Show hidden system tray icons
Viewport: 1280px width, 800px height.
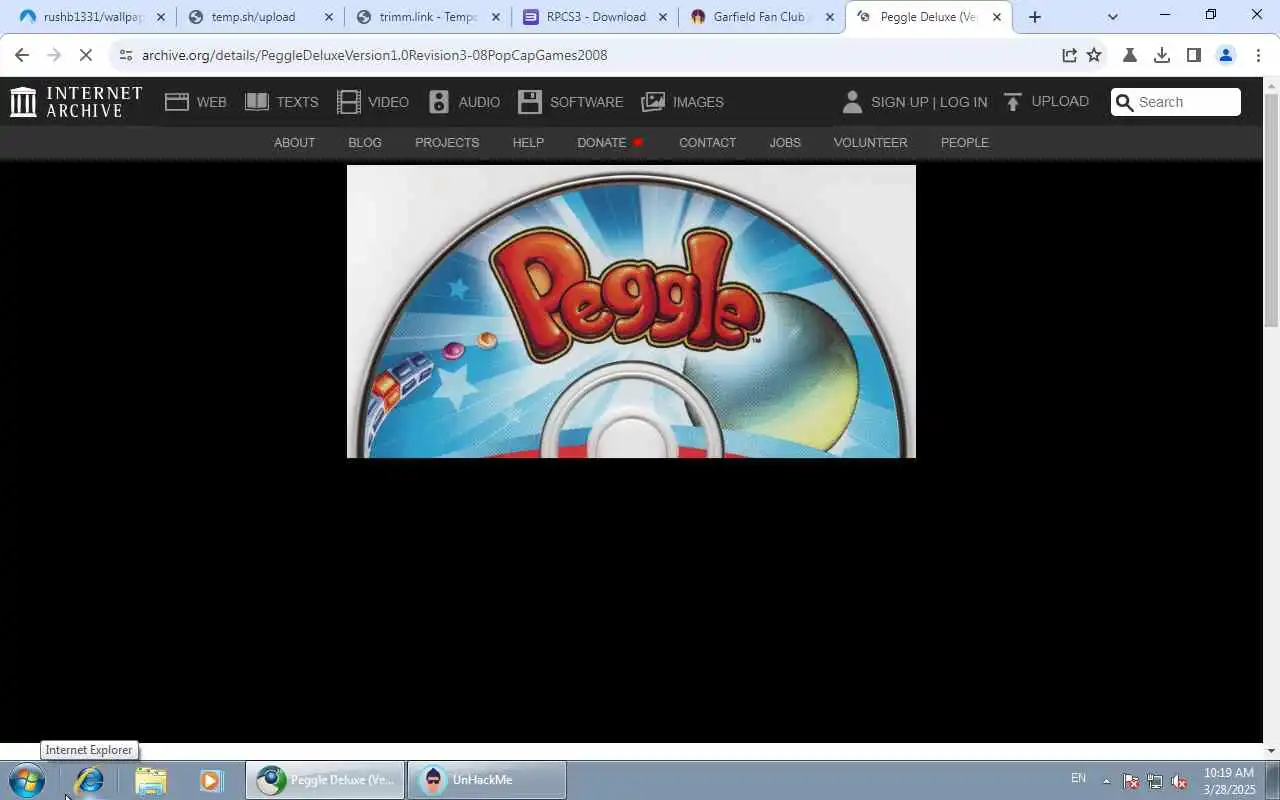[x=1106, y=781]
